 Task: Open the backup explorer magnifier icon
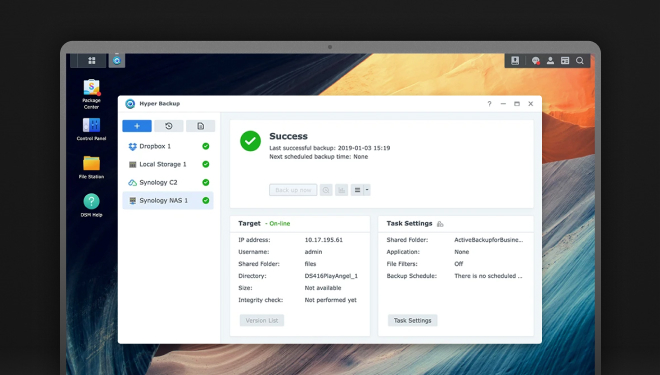click(326, 190)
